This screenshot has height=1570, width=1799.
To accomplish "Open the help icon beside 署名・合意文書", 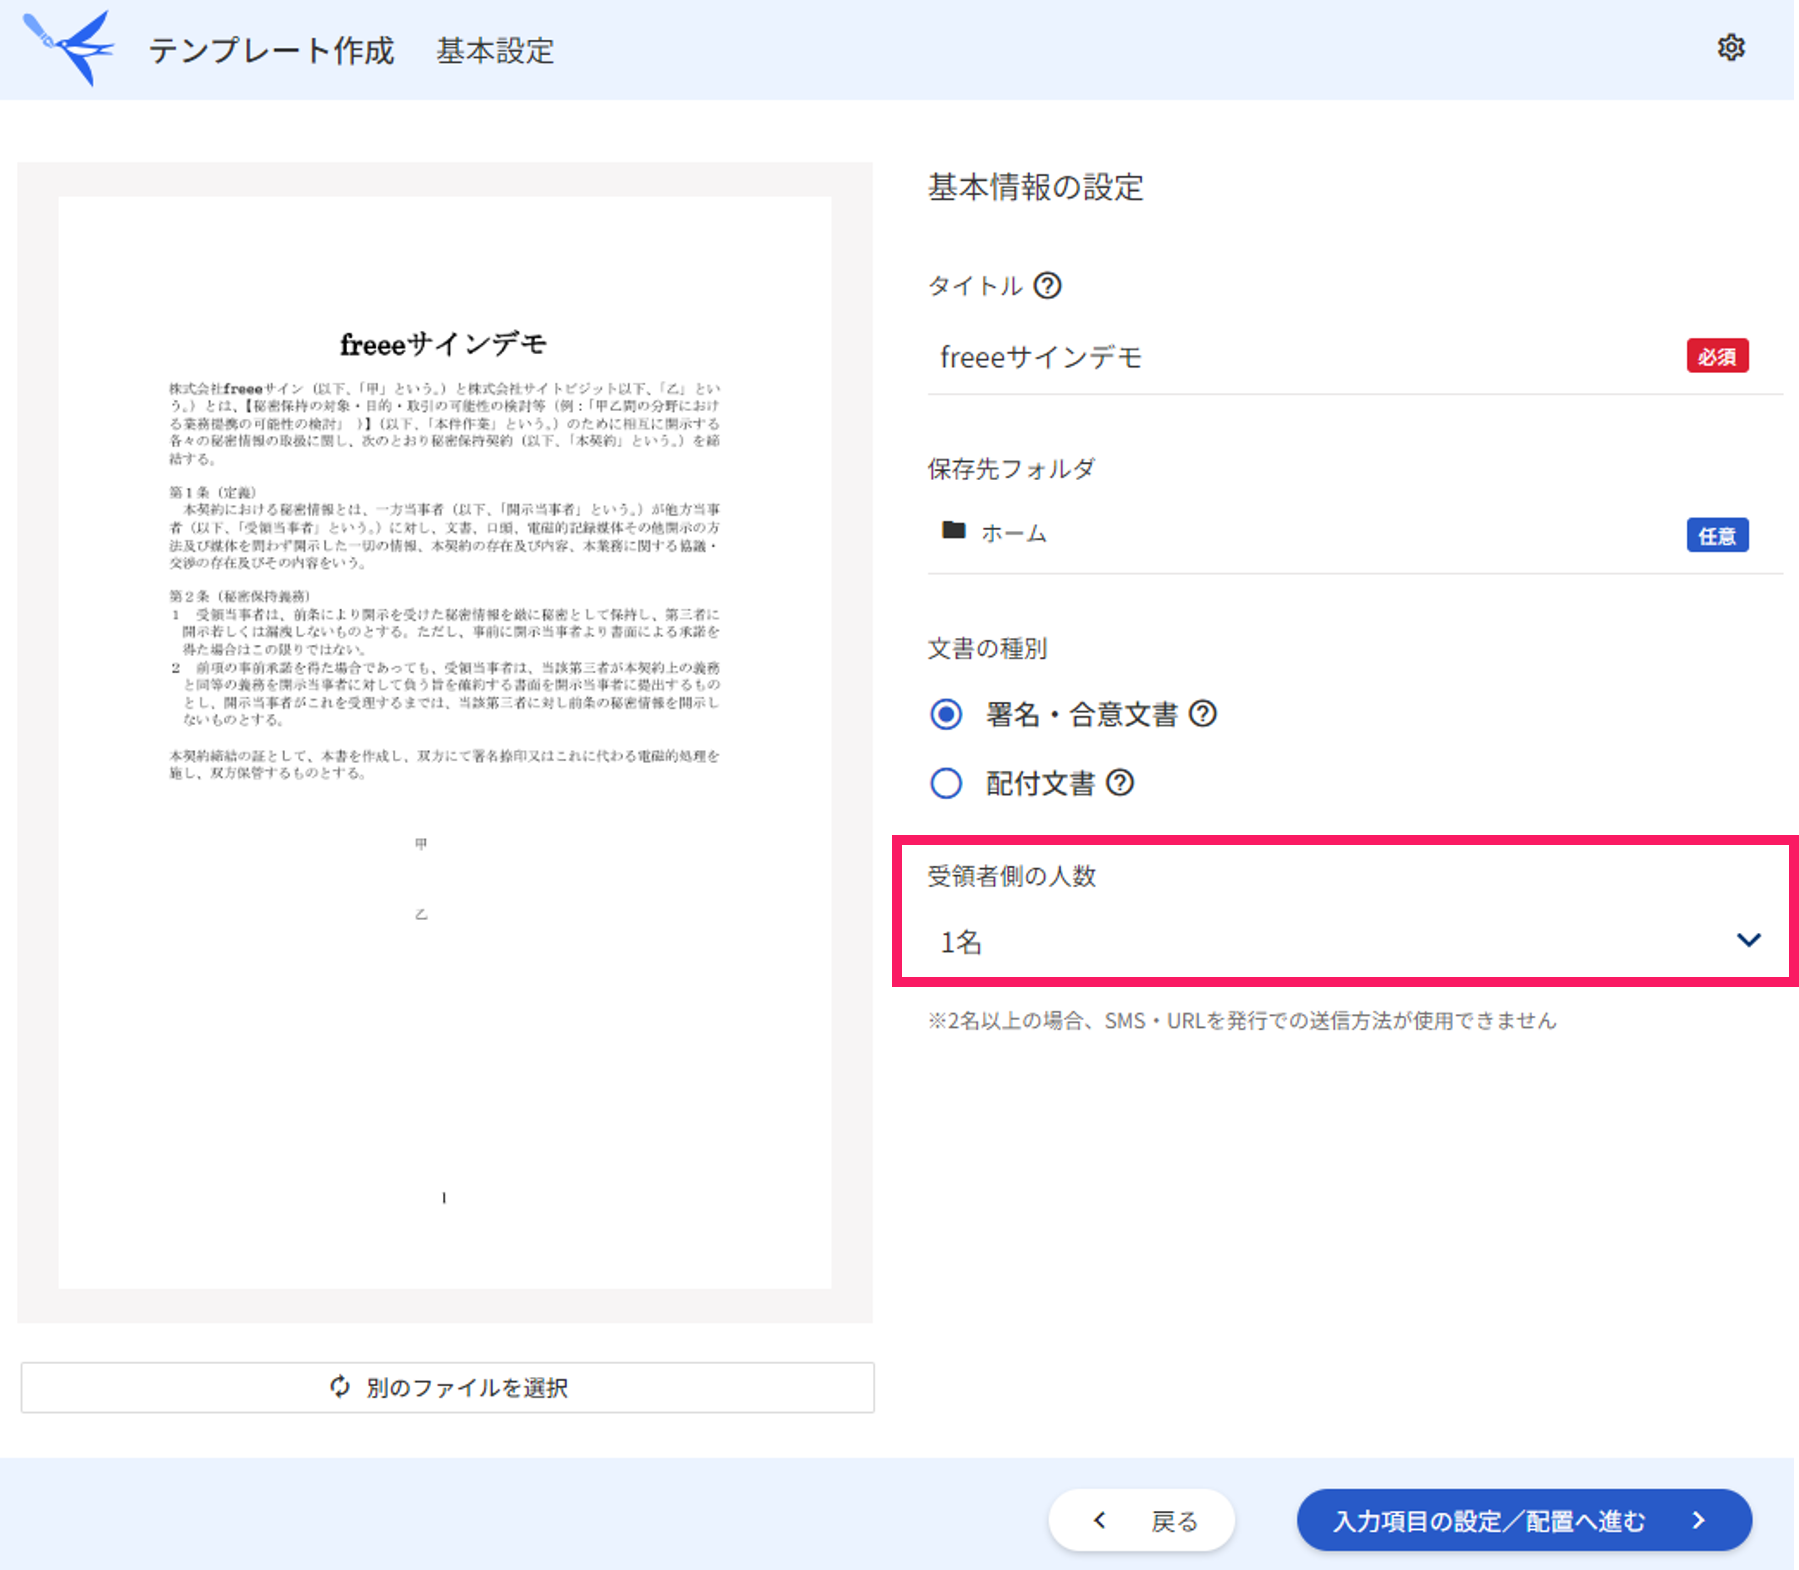I will tap(1203, 714).
